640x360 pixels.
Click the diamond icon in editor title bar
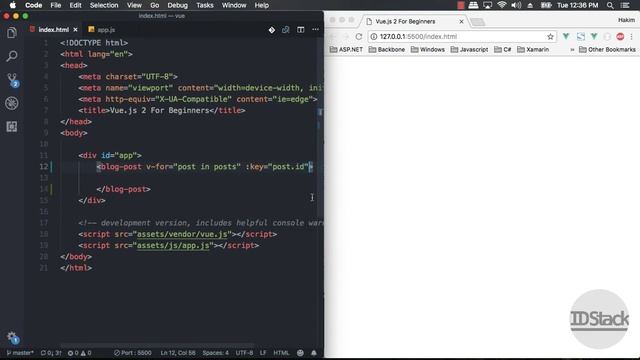click(271, 30)
